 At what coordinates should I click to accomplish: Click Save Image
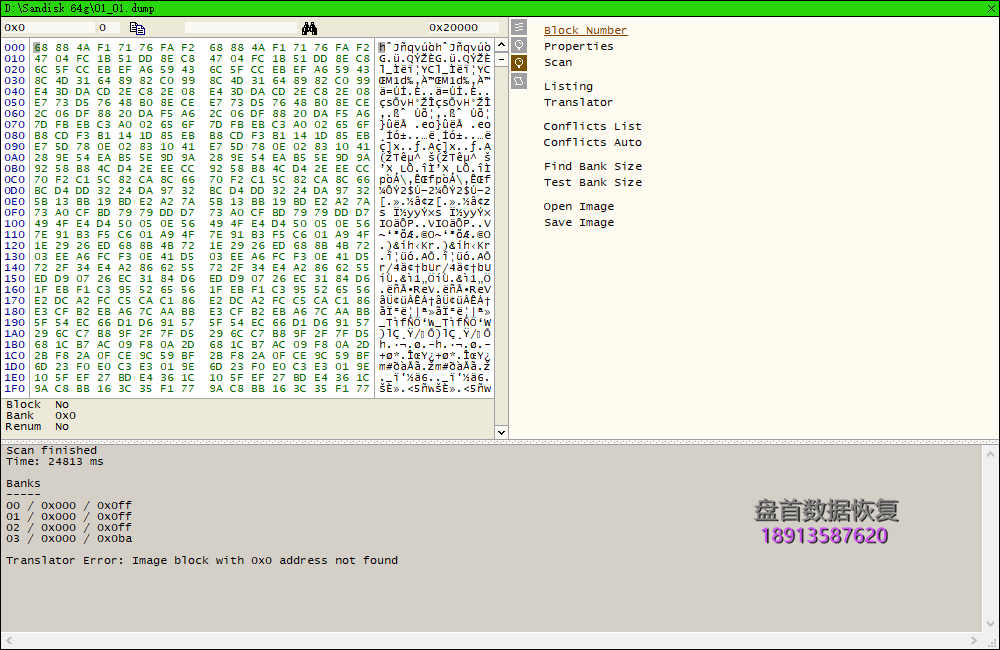click(x=578, y=222)
